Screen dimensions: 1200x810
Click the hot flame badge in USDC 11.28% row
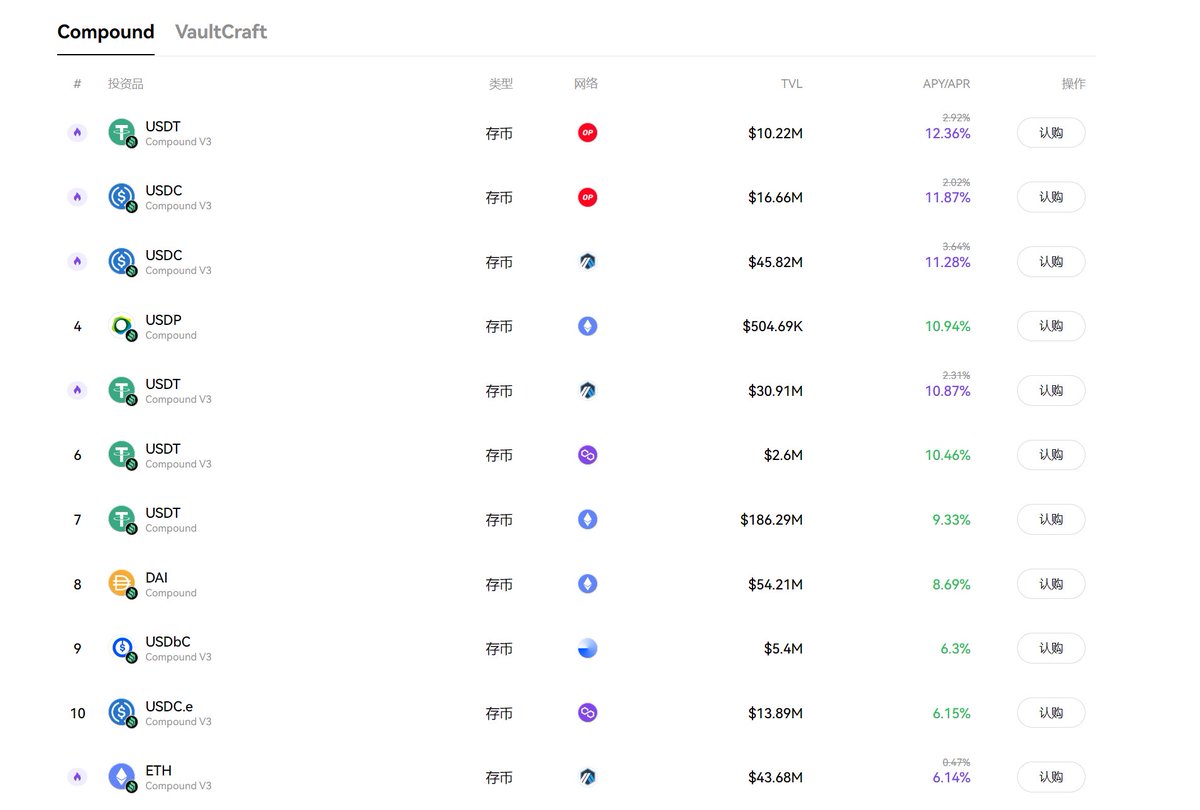(x=78, y=262)
